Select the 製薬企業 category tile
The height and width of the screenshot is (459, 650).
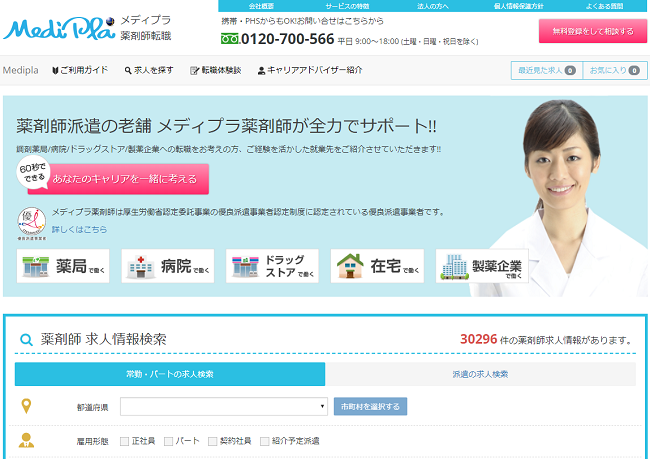coord(482,266)
